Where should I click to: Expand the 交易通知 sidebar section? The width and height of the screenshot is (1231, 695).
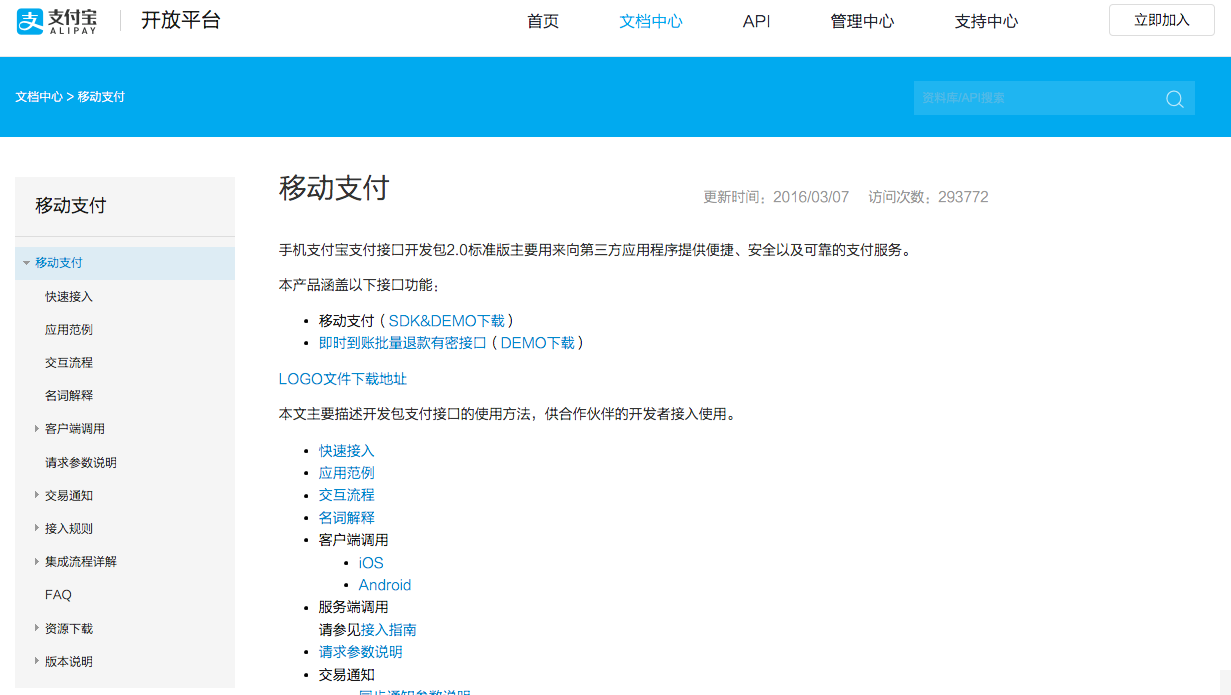click(37, 495)
